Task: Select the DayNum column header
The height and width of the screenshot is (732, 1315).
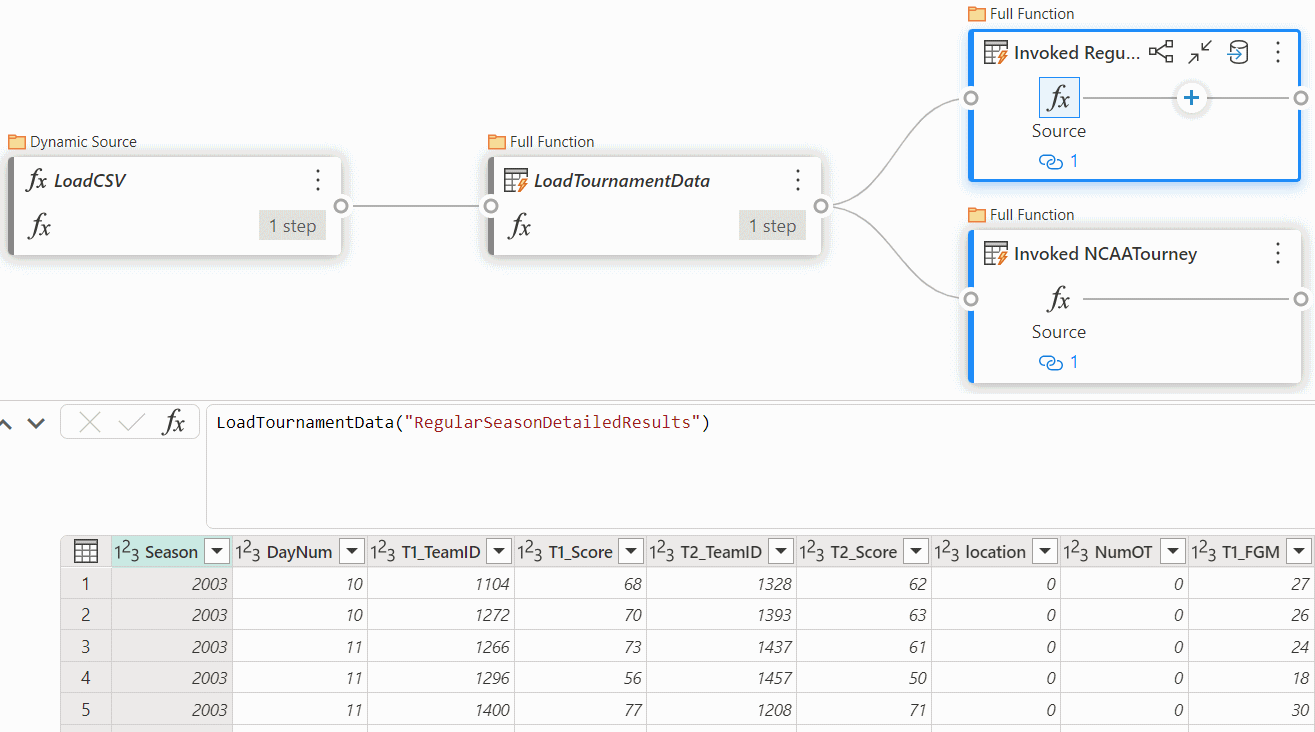Action: (290, 551)
